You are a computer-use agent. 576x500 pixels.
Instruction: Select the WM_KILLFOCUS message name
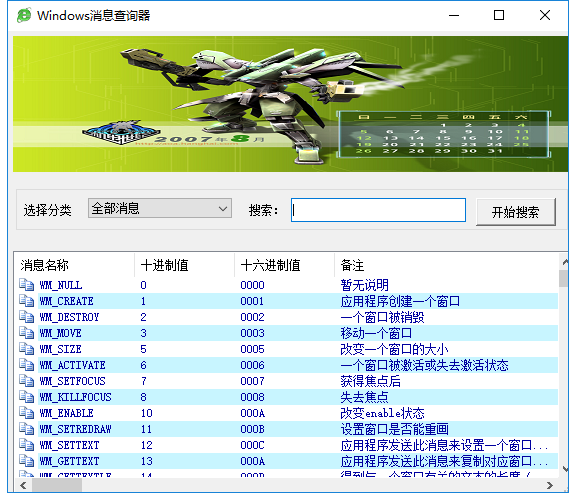(76, 397)
